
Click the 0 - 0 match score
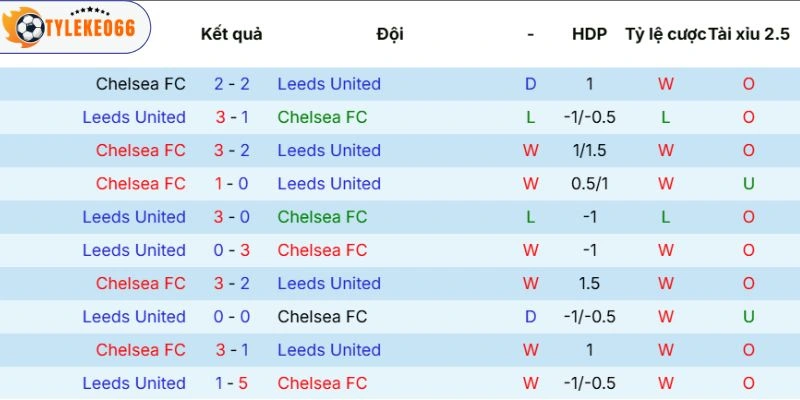coord(232,317)
